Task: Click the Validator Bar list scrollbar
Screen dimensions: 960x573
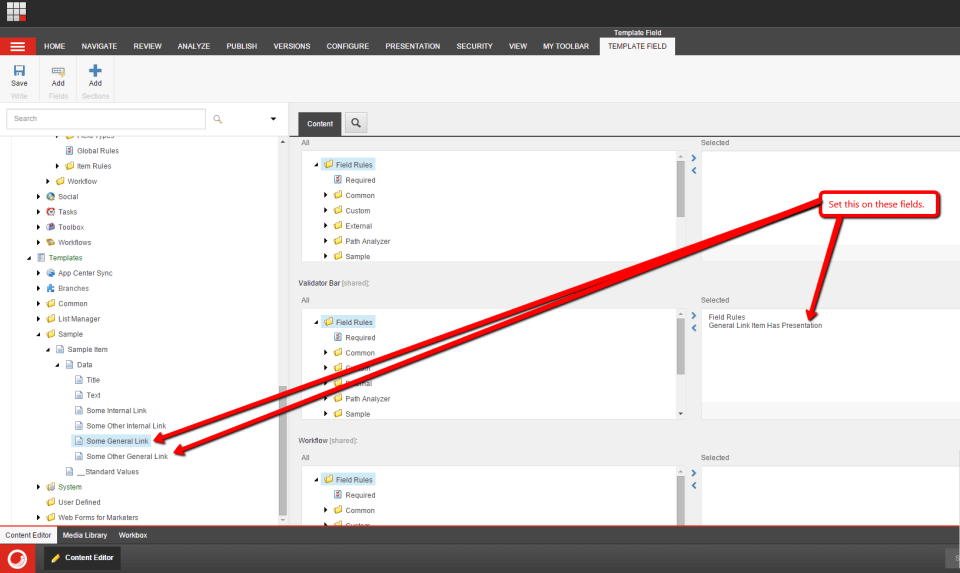Action: coord(680,346)
